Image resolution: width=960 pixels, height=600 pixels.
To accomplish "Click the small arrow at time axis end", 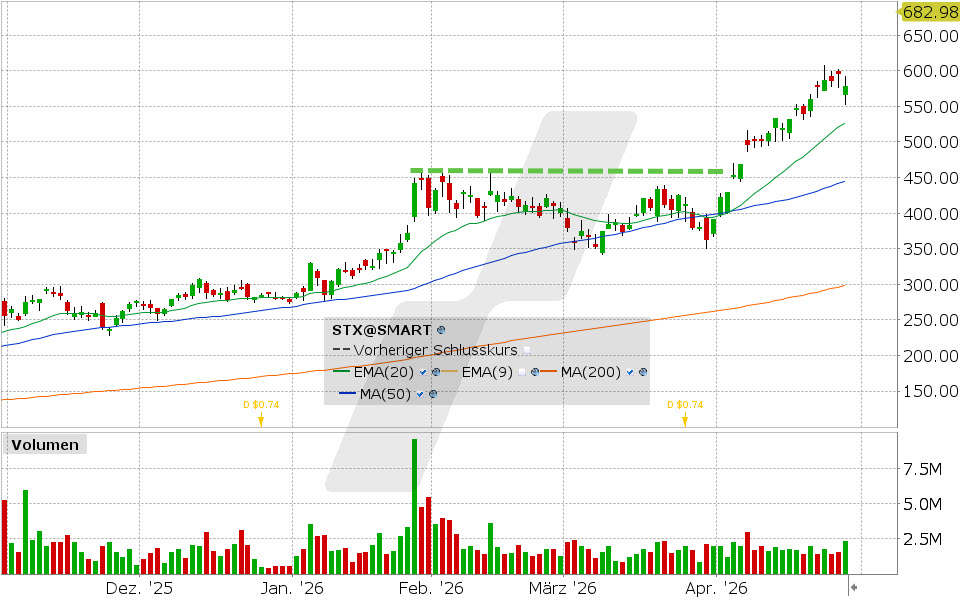I will (853, 587).
